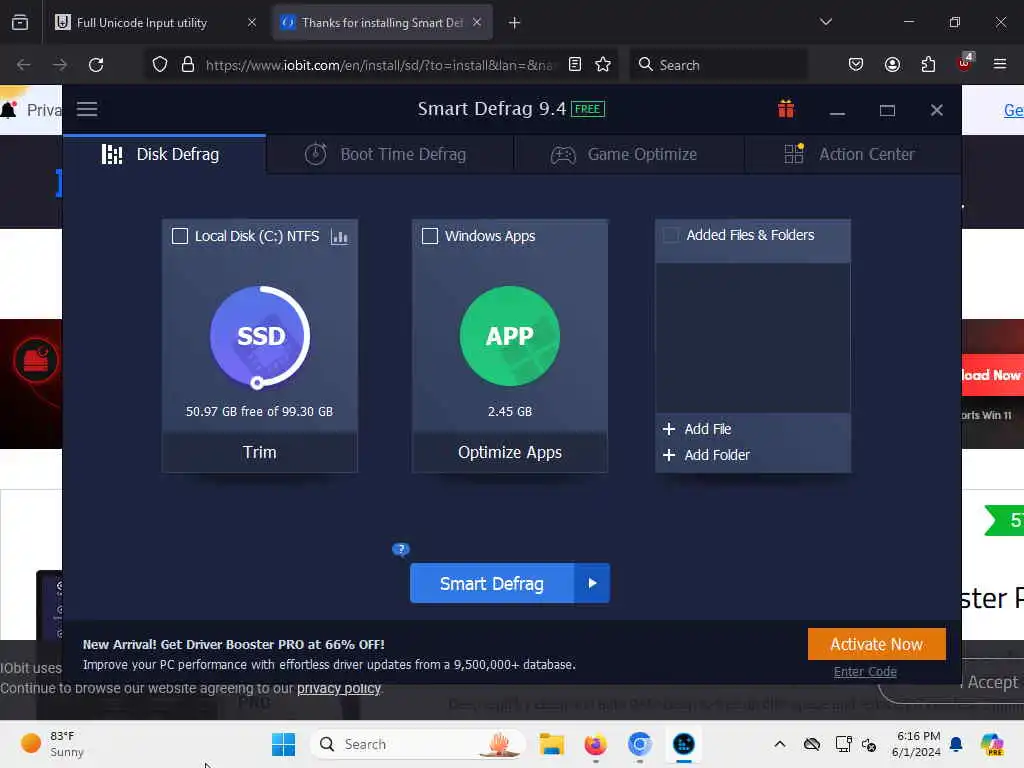Click the Firefox address bar URL field
This screenshot has height=768, width=1024.
coord(379,65)
